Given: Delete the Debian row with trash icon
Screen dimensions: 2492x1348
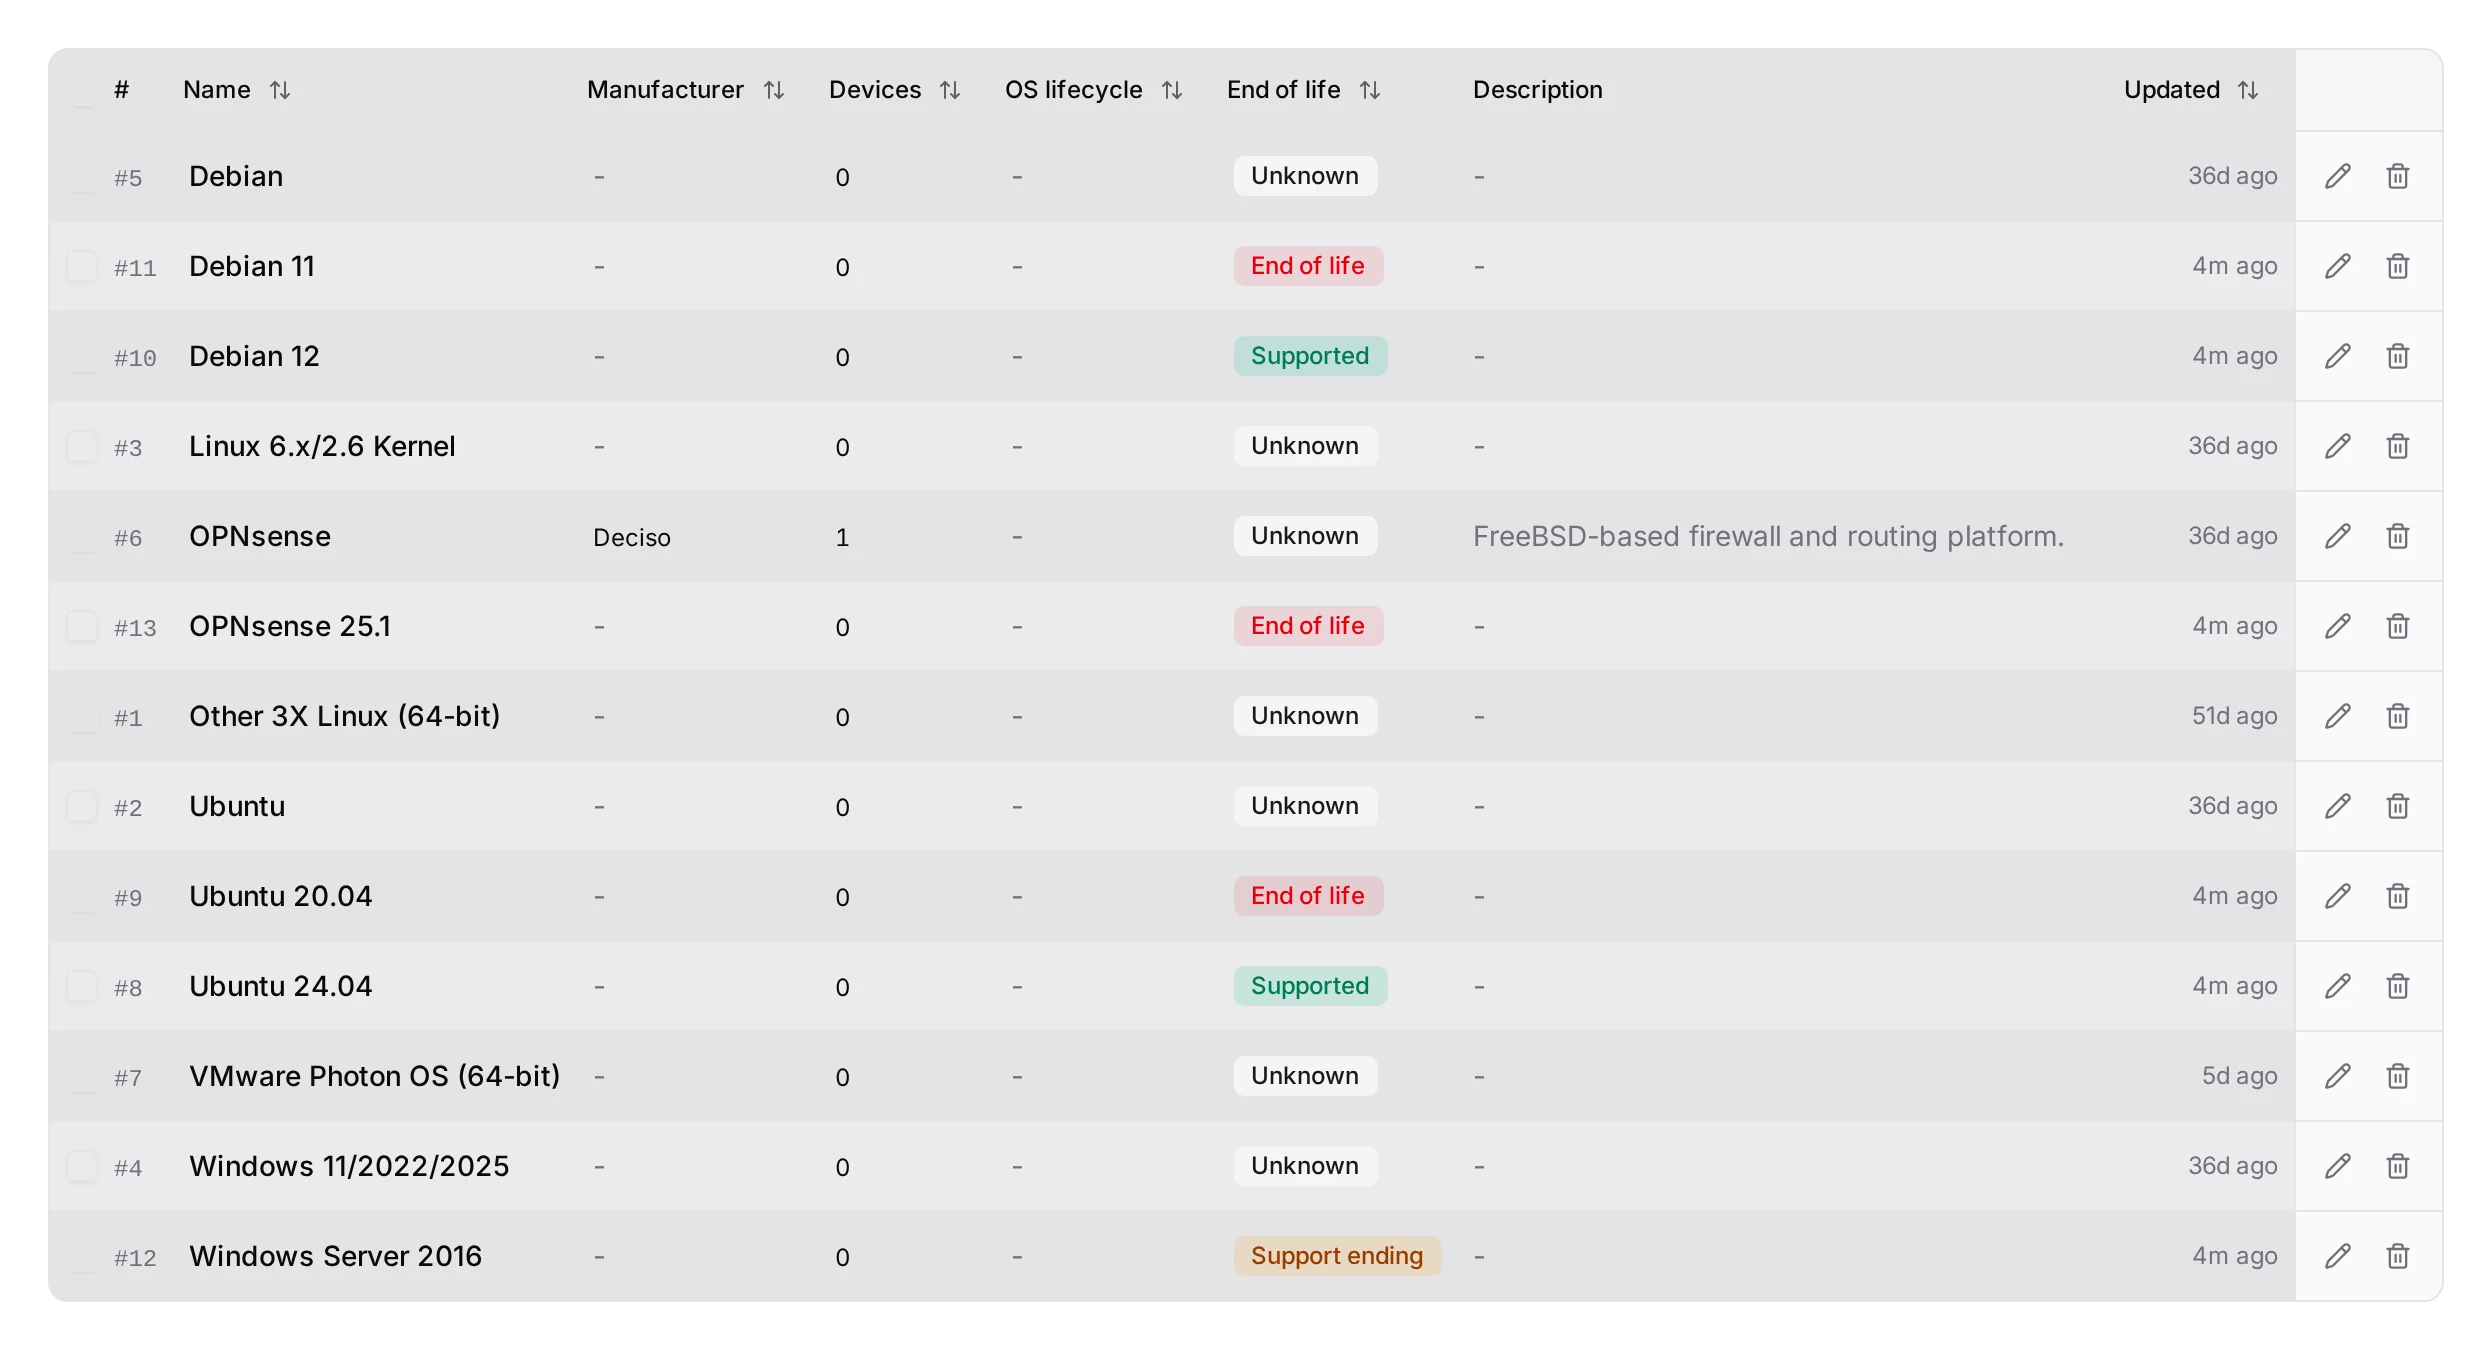Looking at the screenshot, I should (2398, 176).
